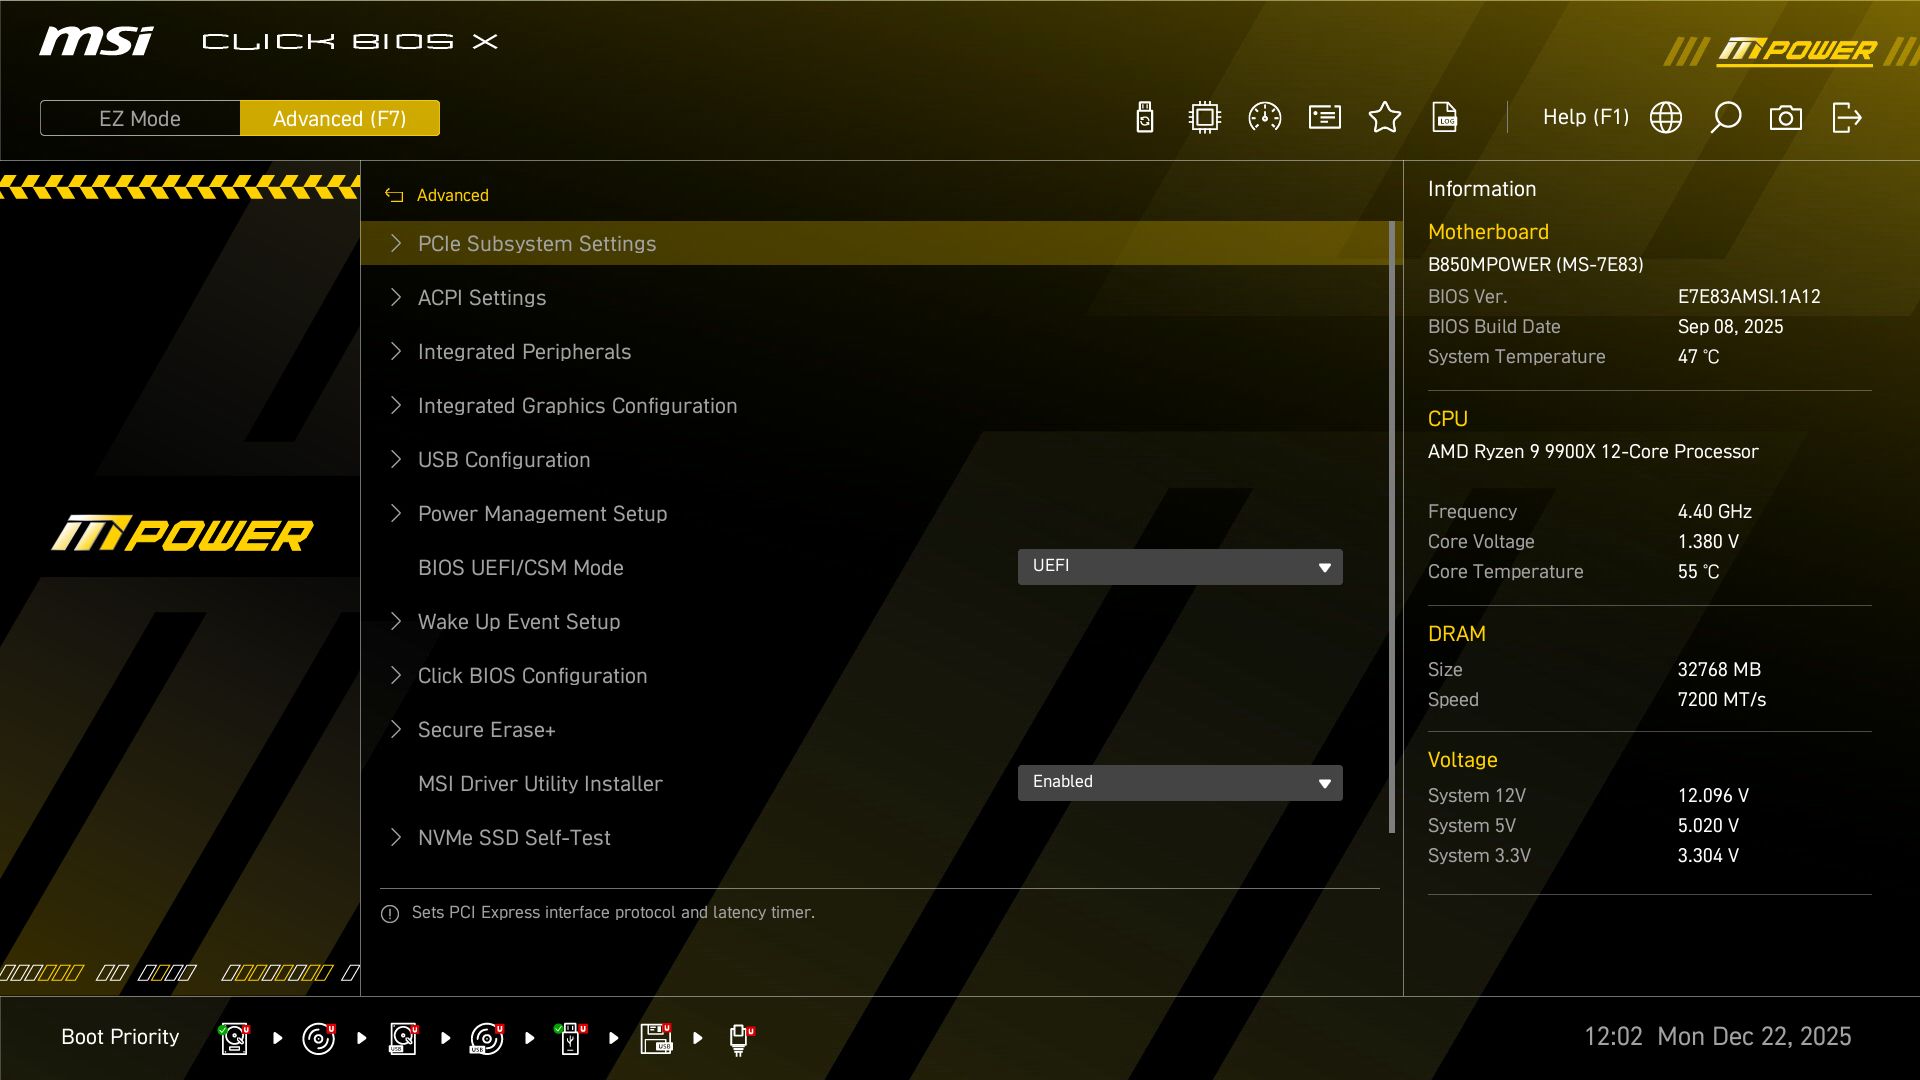Exit BIOS via the exit arrow icon
Image resolution: width=1920 pixels, height=1080 pixels.
[x=1846, y=117]
